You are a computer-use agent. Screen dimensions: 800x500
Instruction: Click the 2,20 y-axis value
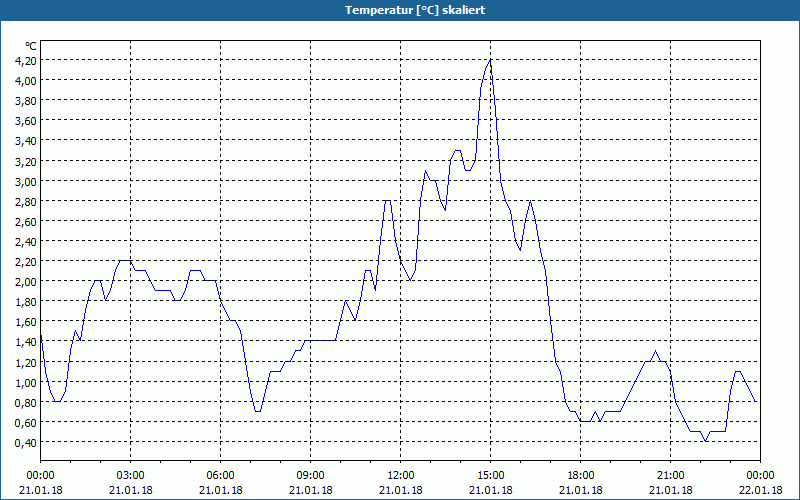point(26,262)
